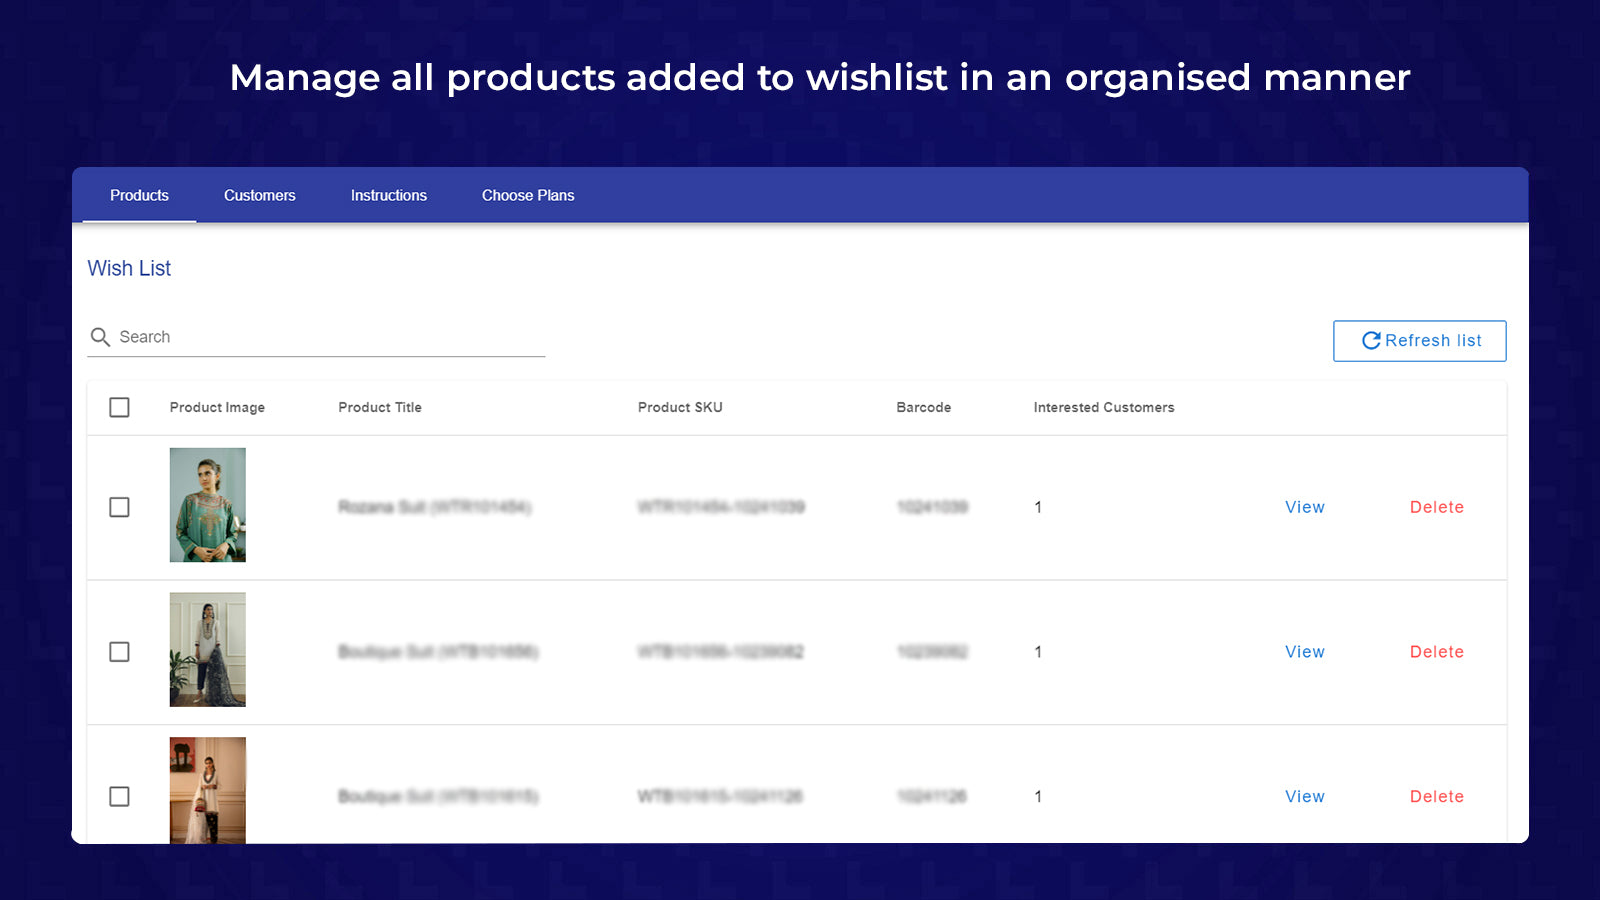Screen dimensions: 1600x900
Task: Check the third product row checkbox
Action: 119,797
